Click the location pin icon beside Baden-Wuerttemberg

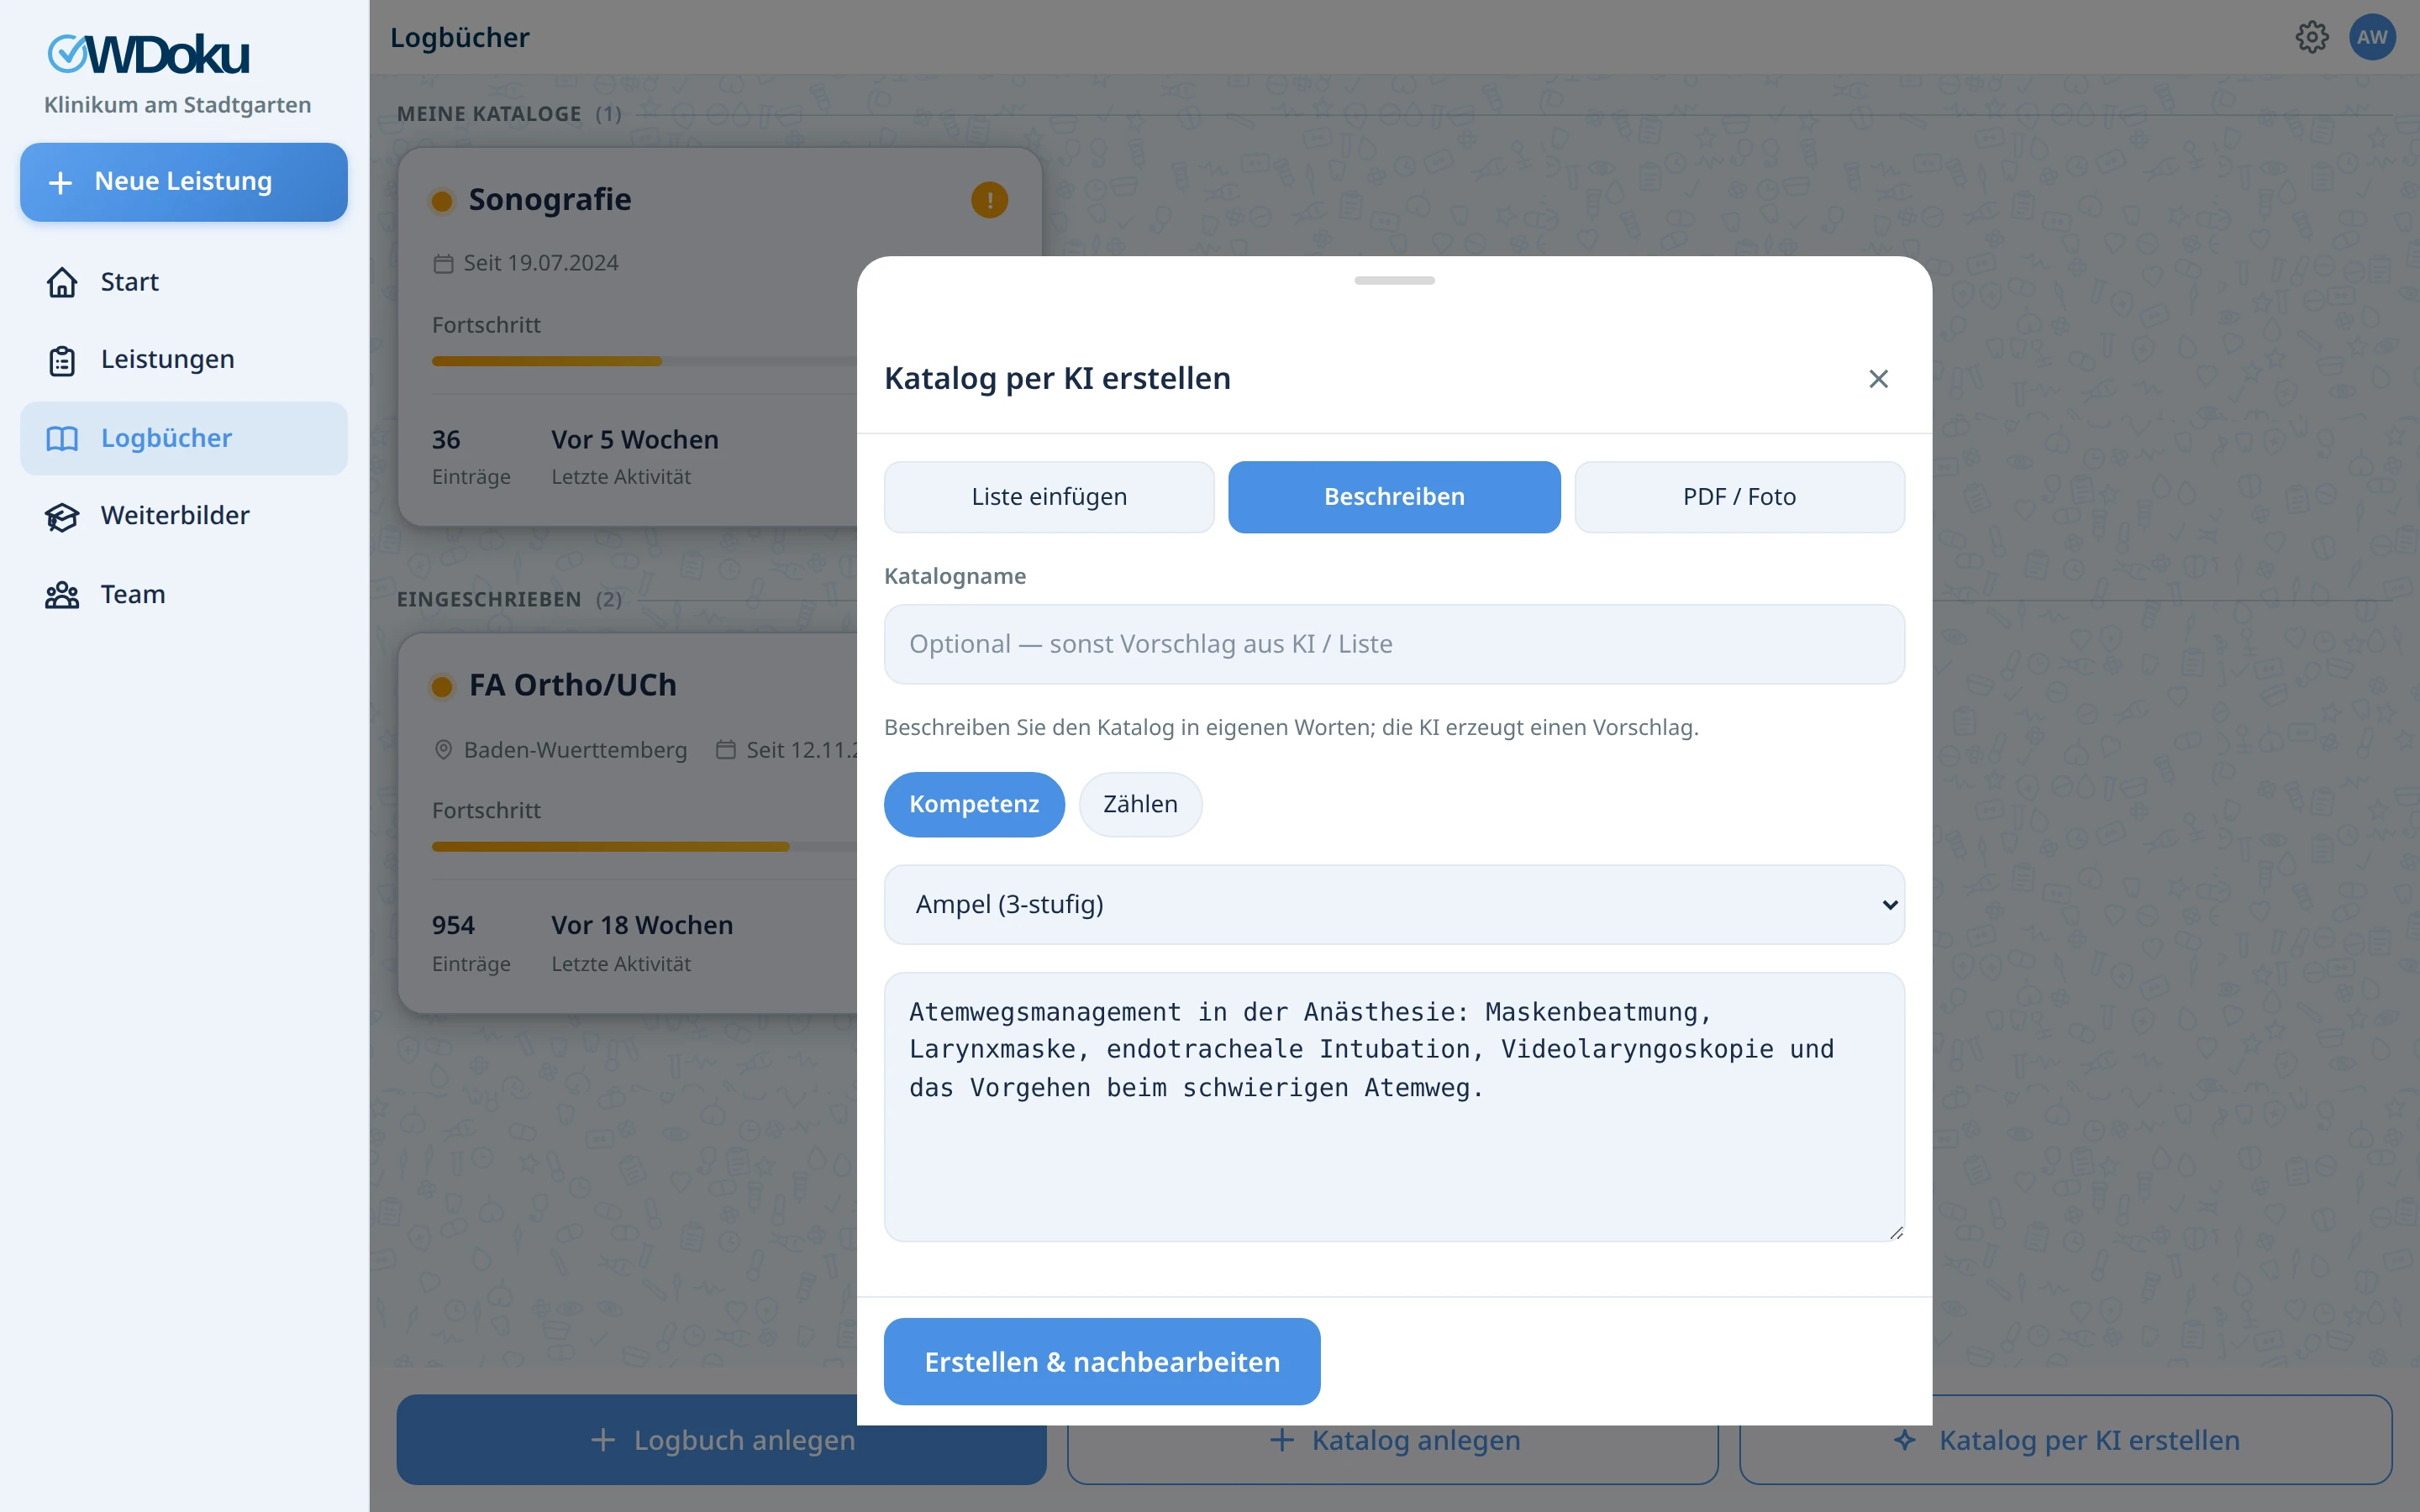point(443,750)
